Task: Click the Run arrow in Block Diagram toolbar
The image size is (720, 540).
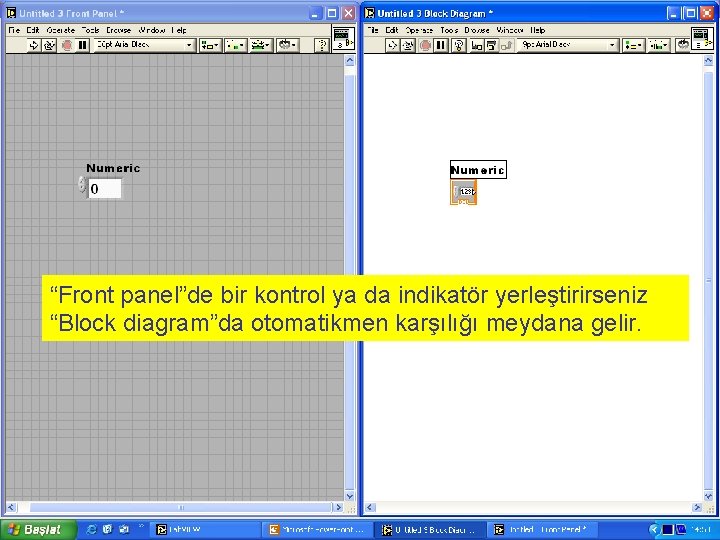Action: (x=392, y=45)
